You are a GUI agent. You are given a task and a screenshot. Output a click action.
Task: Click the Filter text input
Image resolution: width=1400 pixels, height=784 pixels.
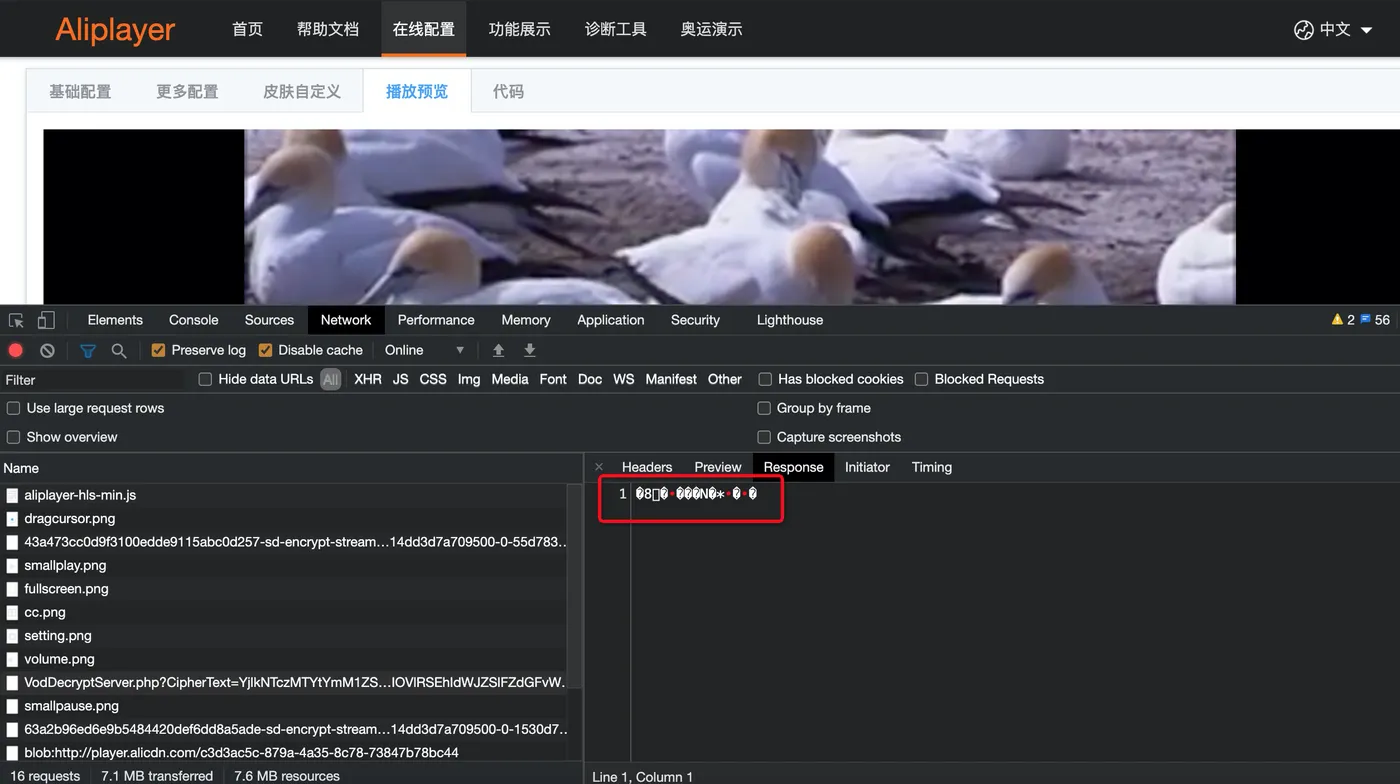[93, 380]
